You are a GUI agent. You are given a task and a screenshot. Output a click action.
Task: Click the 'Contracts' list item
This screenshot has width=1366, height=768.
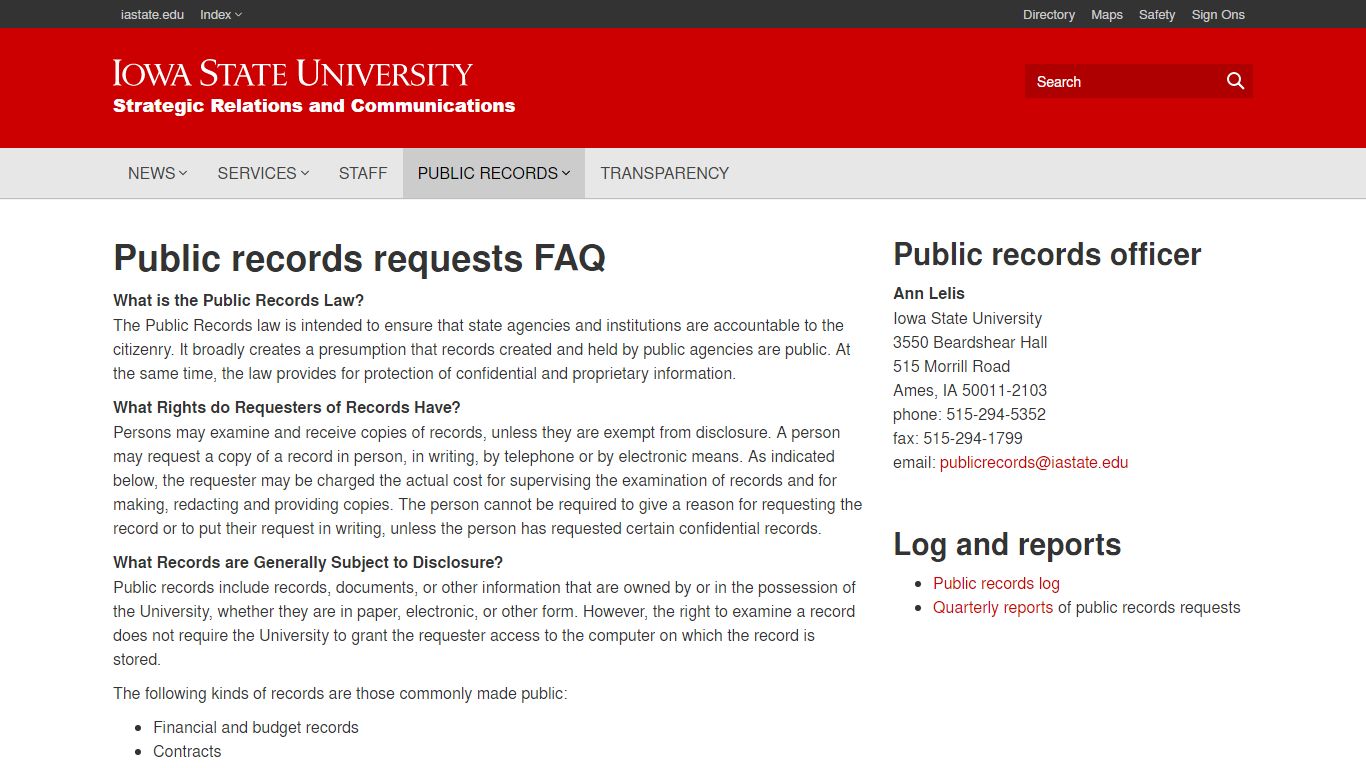(x=187, y=751)
